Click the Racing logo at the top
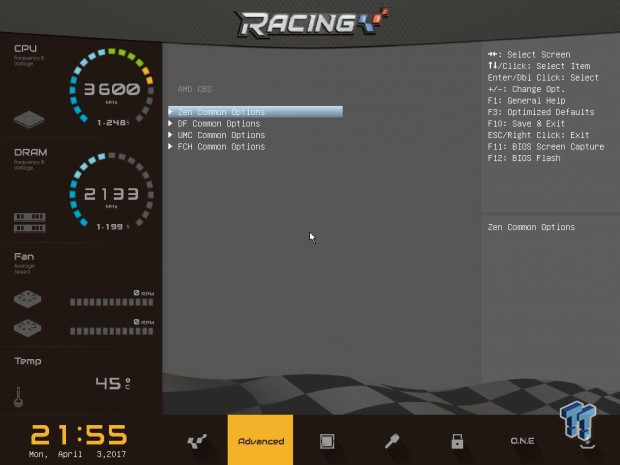The width and height of the screenshot is (620, 465). (312, 23)
